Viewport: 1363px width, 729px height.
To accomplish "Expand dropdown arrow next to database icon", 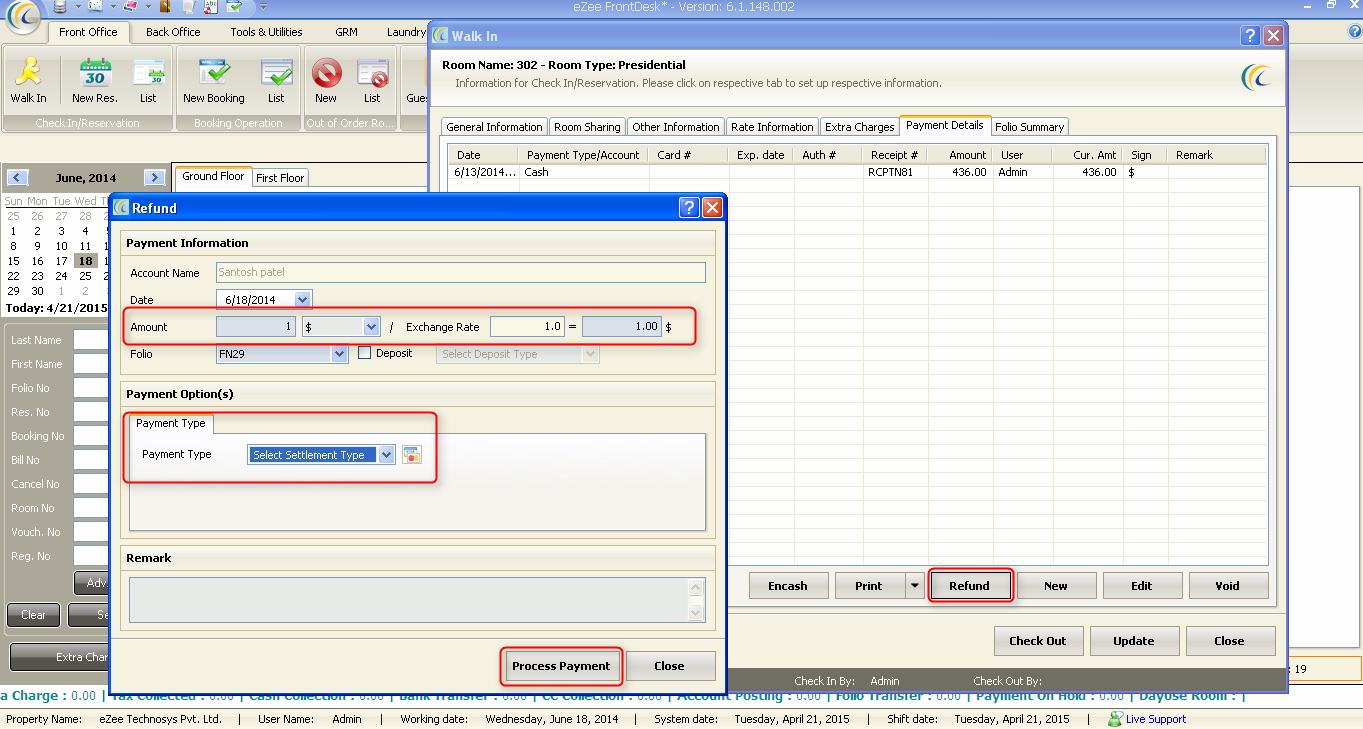I will [x=77, y=6].
